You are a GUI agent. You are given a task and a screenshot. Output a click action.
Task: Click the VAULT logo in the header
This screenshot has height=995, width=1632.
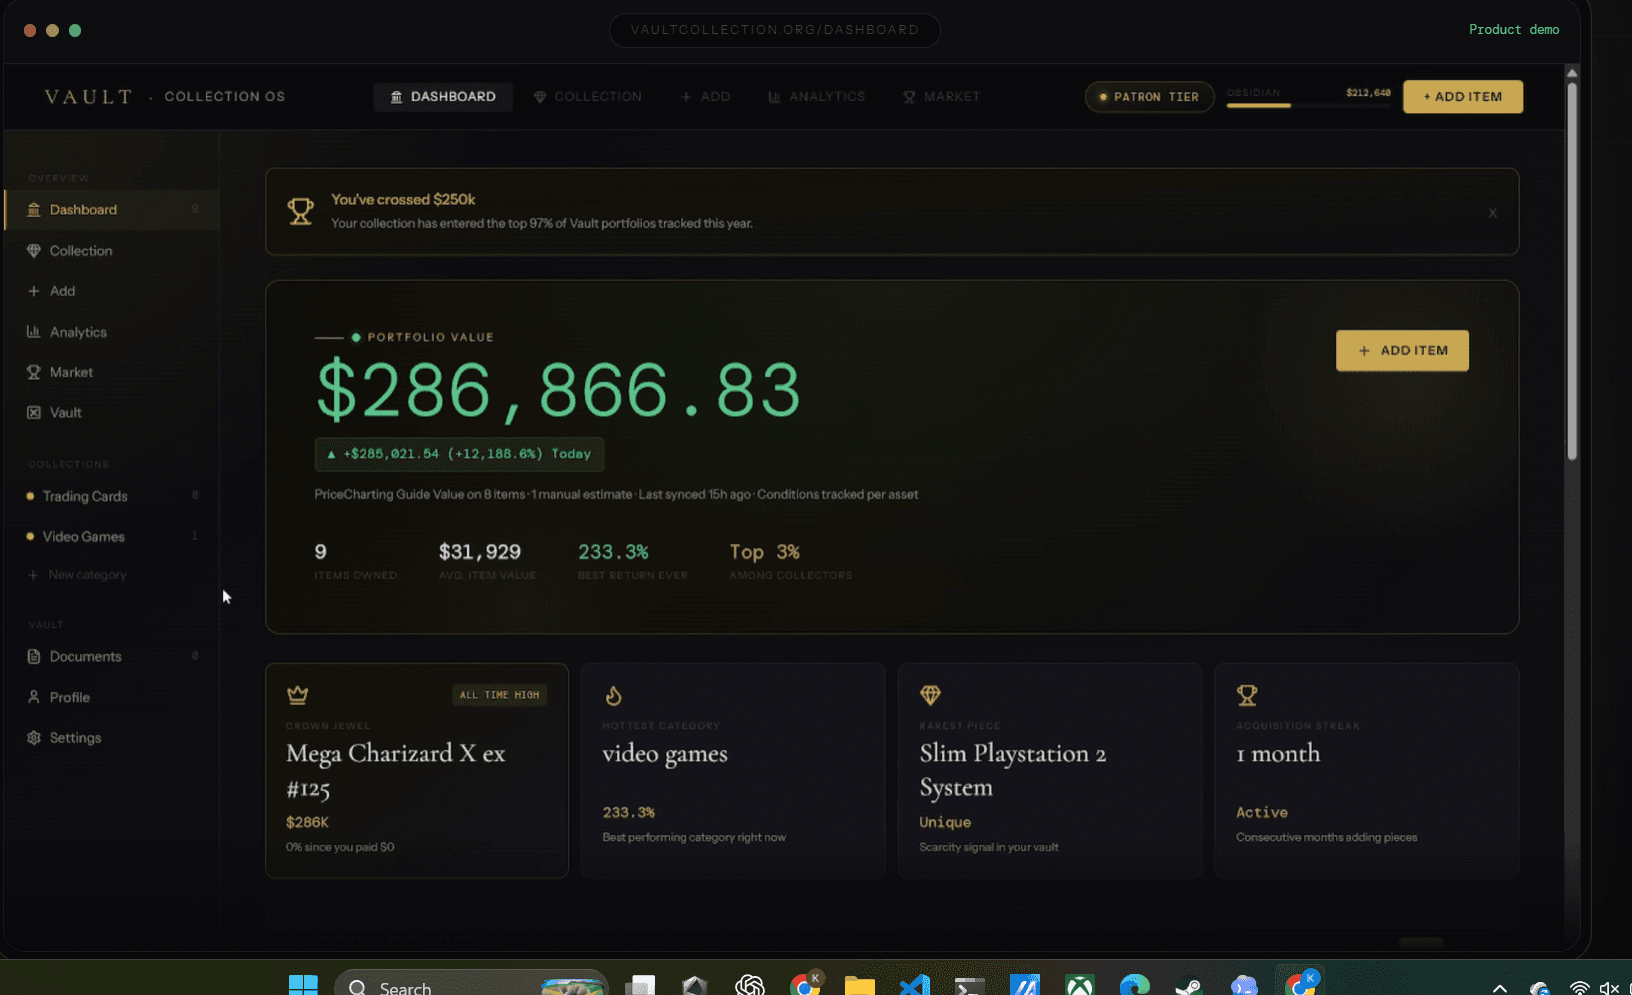pos(88,97)
